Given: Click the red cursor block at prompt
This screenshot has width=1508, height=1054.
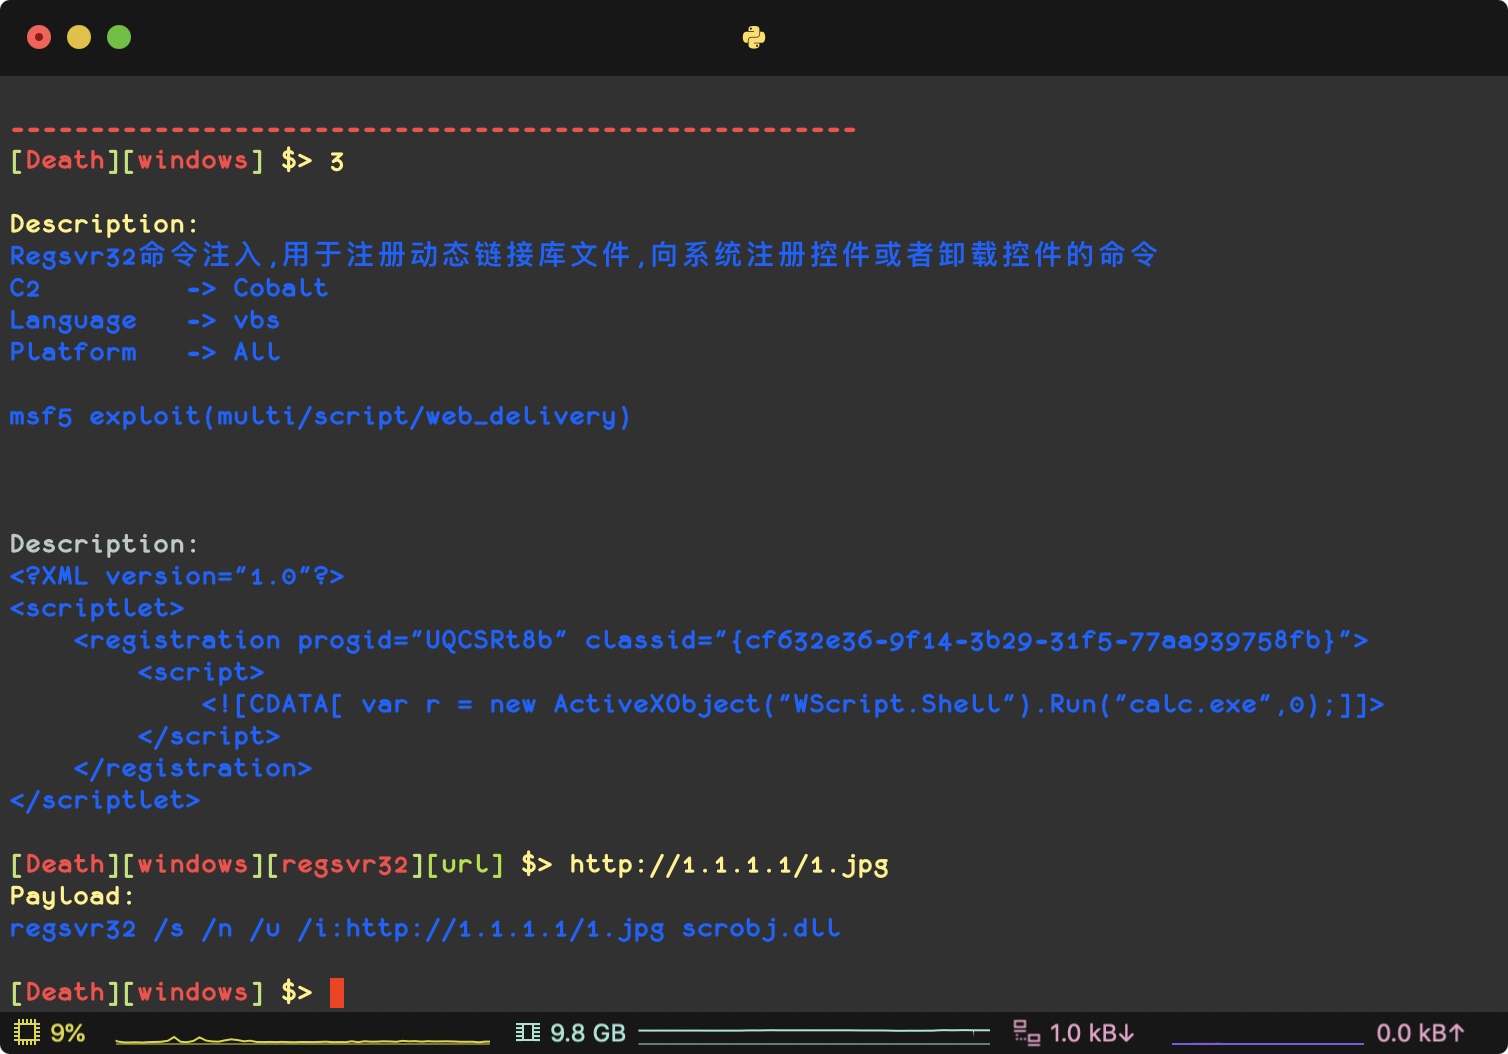Looking at the screenshot, I should pos(337,992).
